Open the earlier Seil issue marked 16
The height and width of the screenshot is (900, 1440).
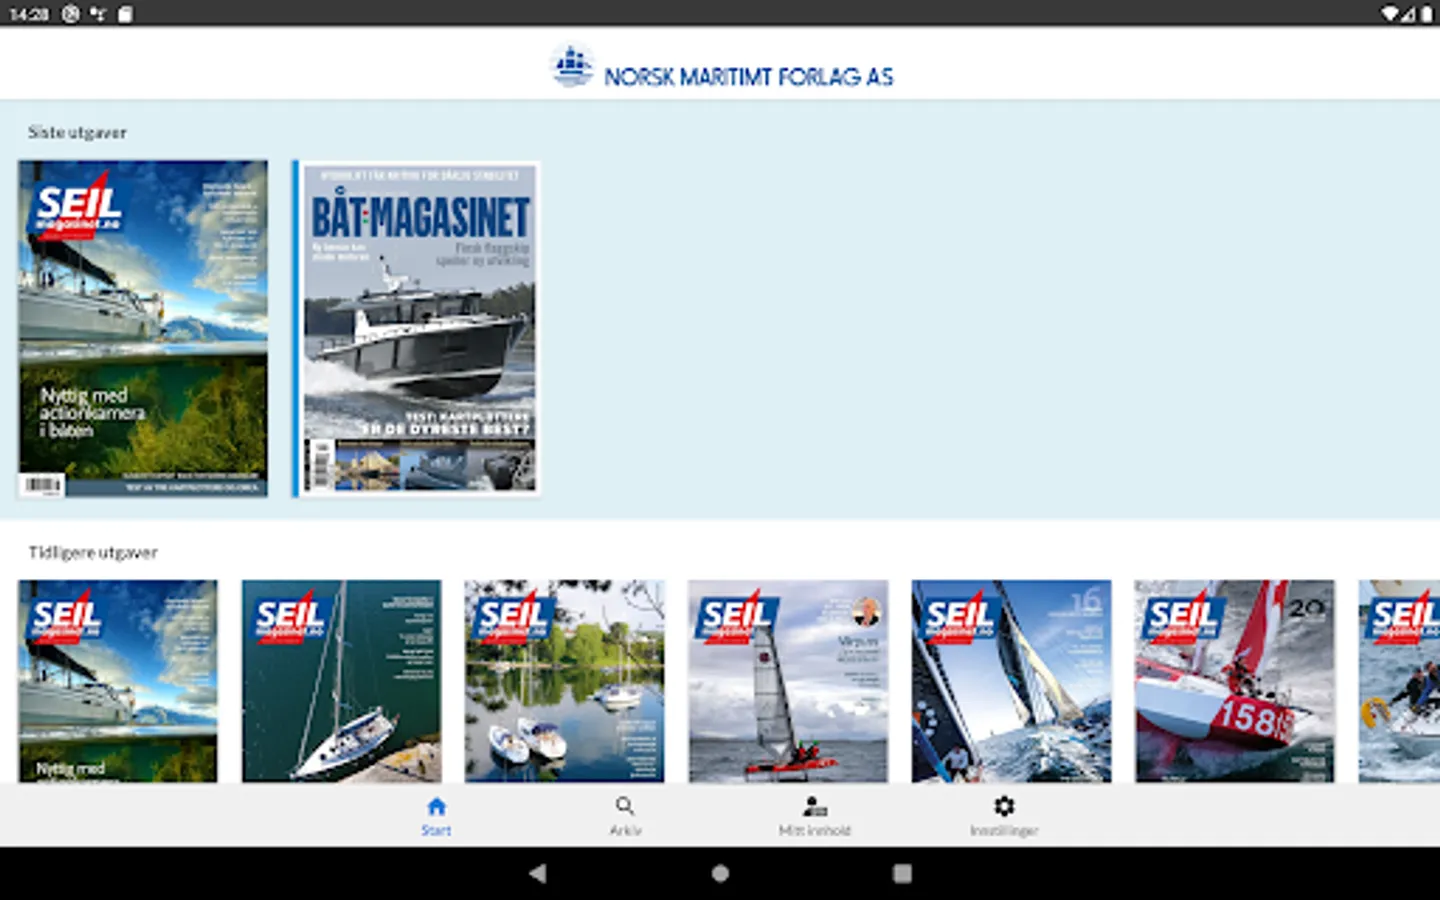coord(1011,681)
